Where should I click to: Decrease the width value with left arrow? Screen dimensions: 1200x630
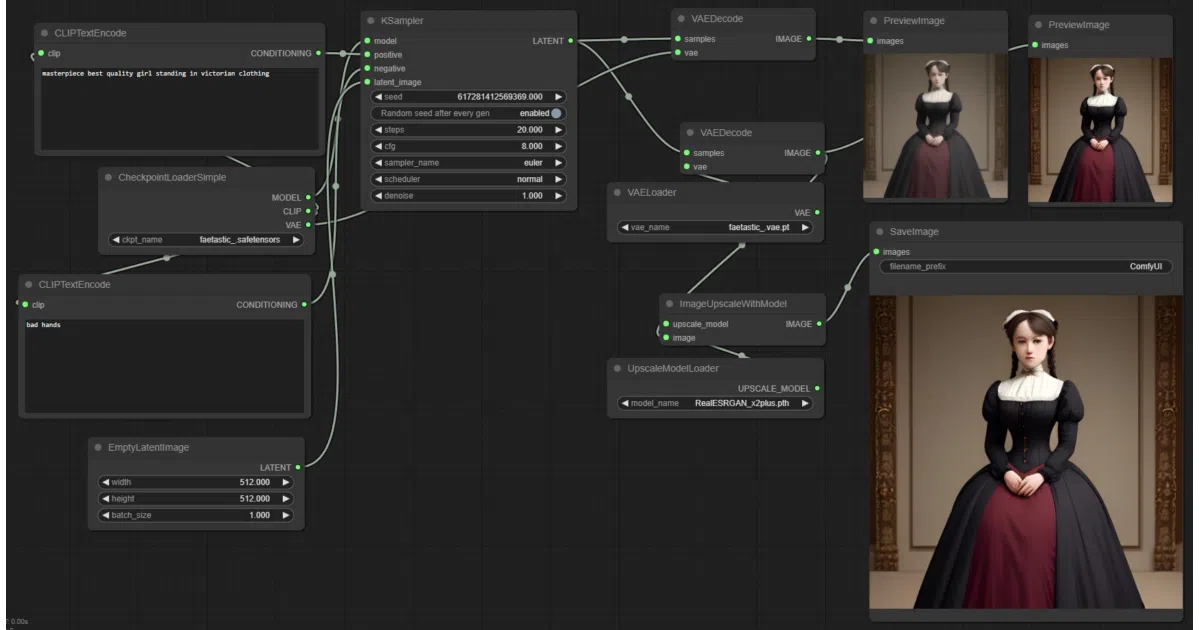[x=104, y=482]
